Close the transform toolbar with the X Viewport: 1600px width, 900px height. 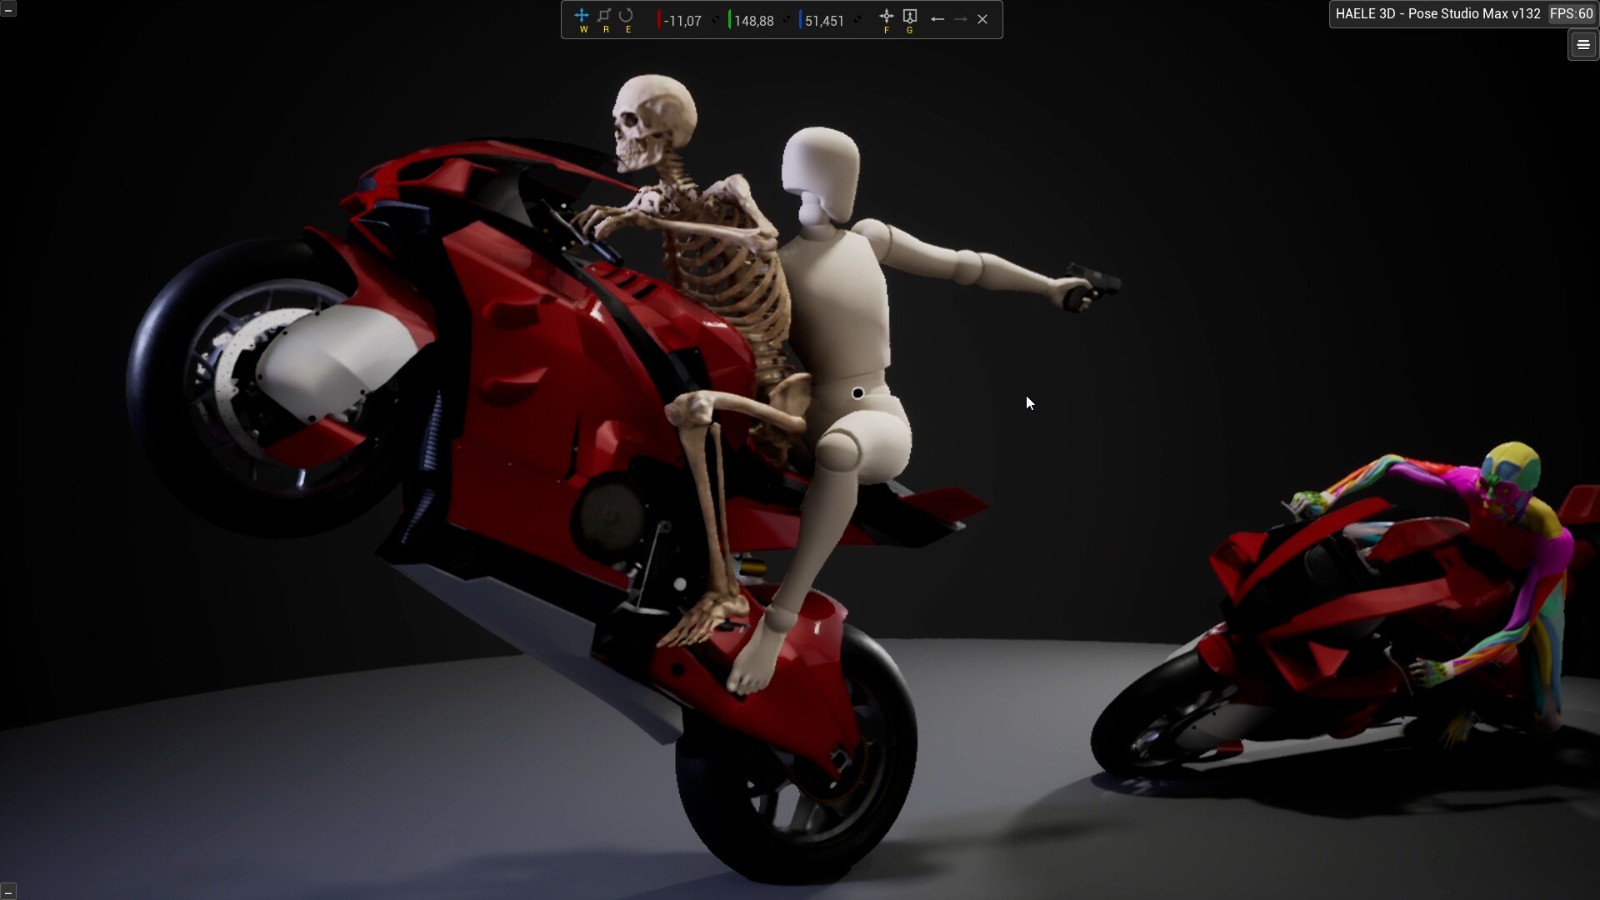tap(983, 19)
